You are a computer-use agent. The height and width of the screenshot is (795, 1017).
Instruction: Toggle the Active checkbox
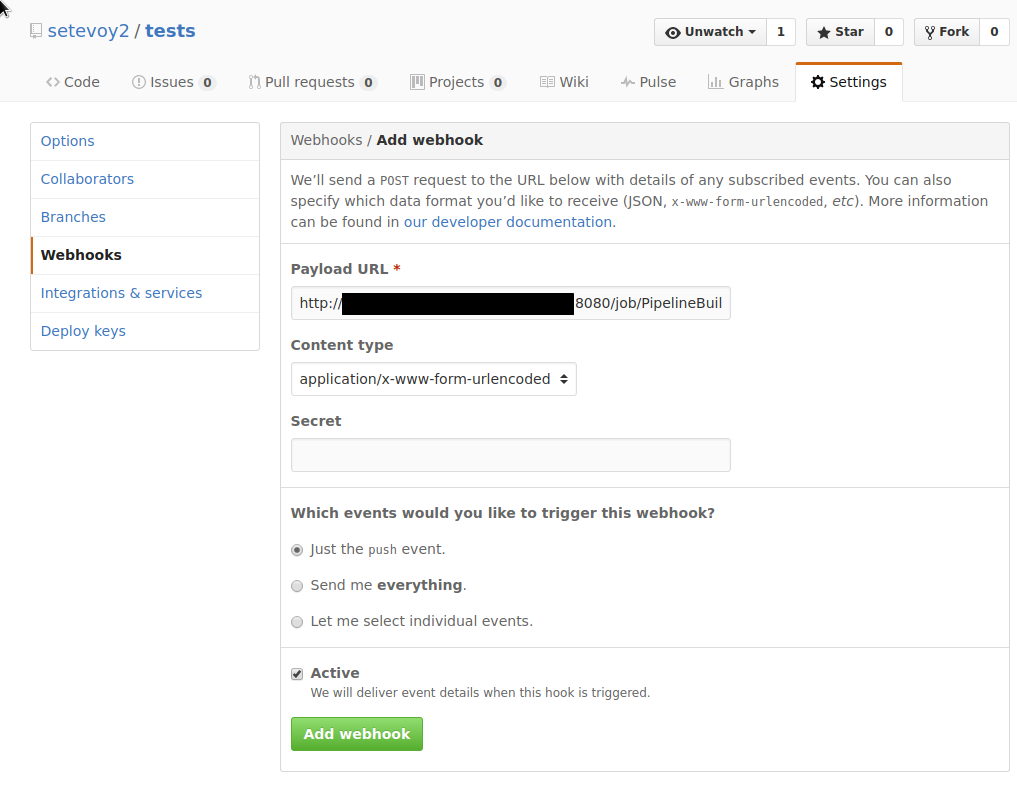tap(297, 674)
